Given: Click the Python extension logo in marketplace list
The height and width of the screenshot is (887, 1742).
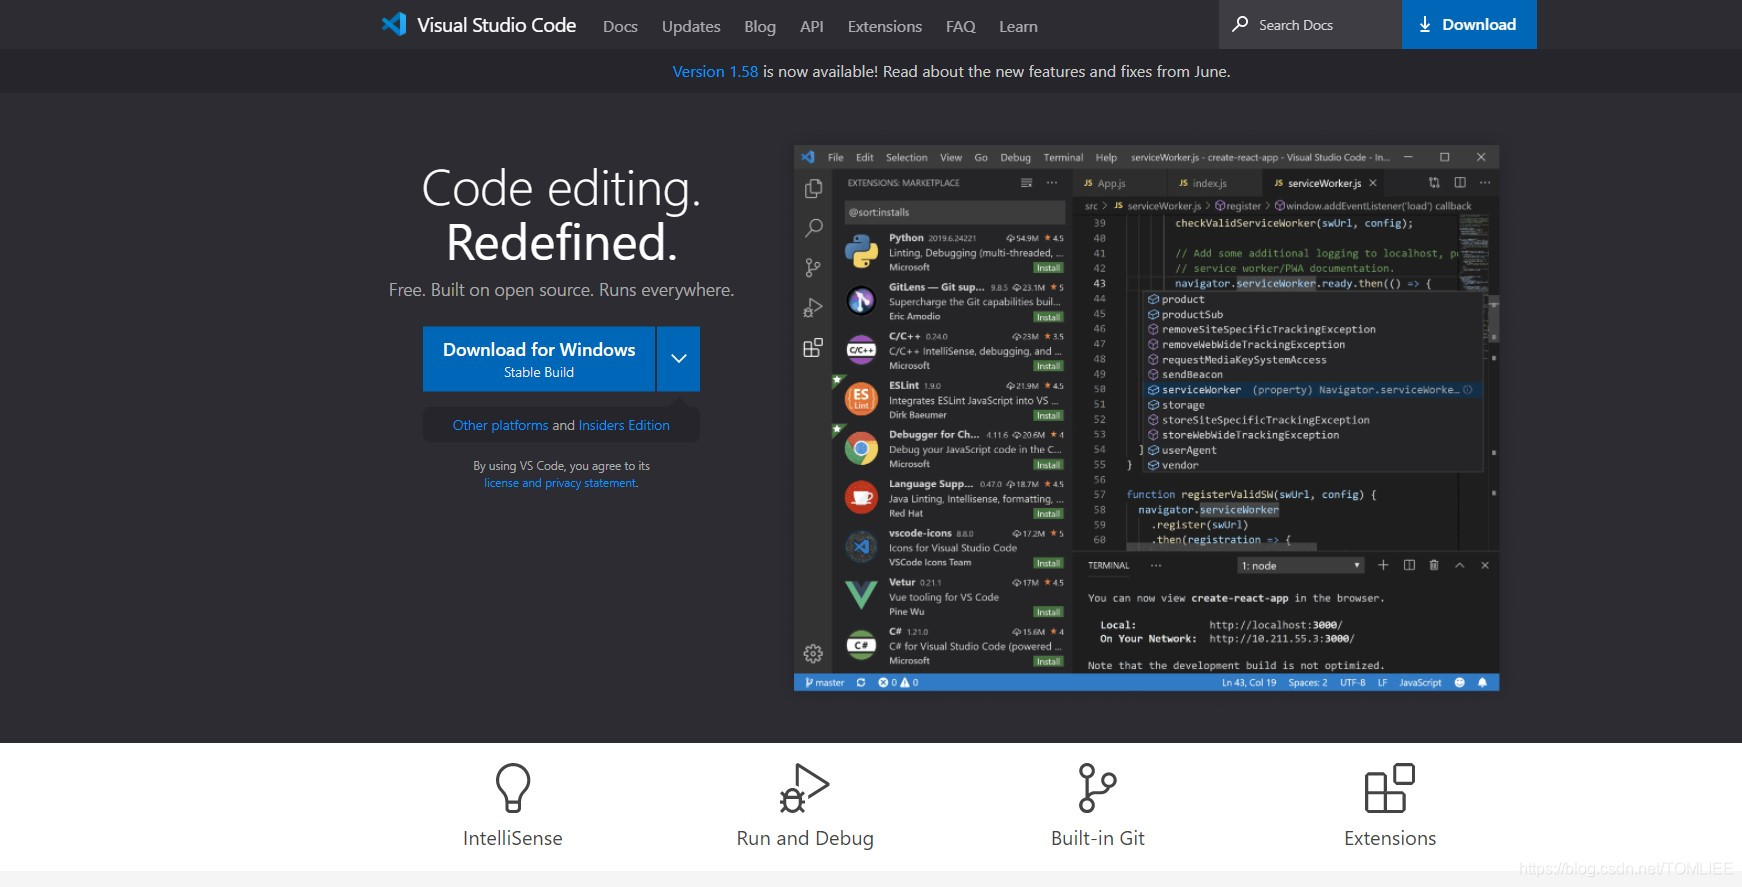Looking at the screenshot, I should pyautogui.click(x=861, y=251).
